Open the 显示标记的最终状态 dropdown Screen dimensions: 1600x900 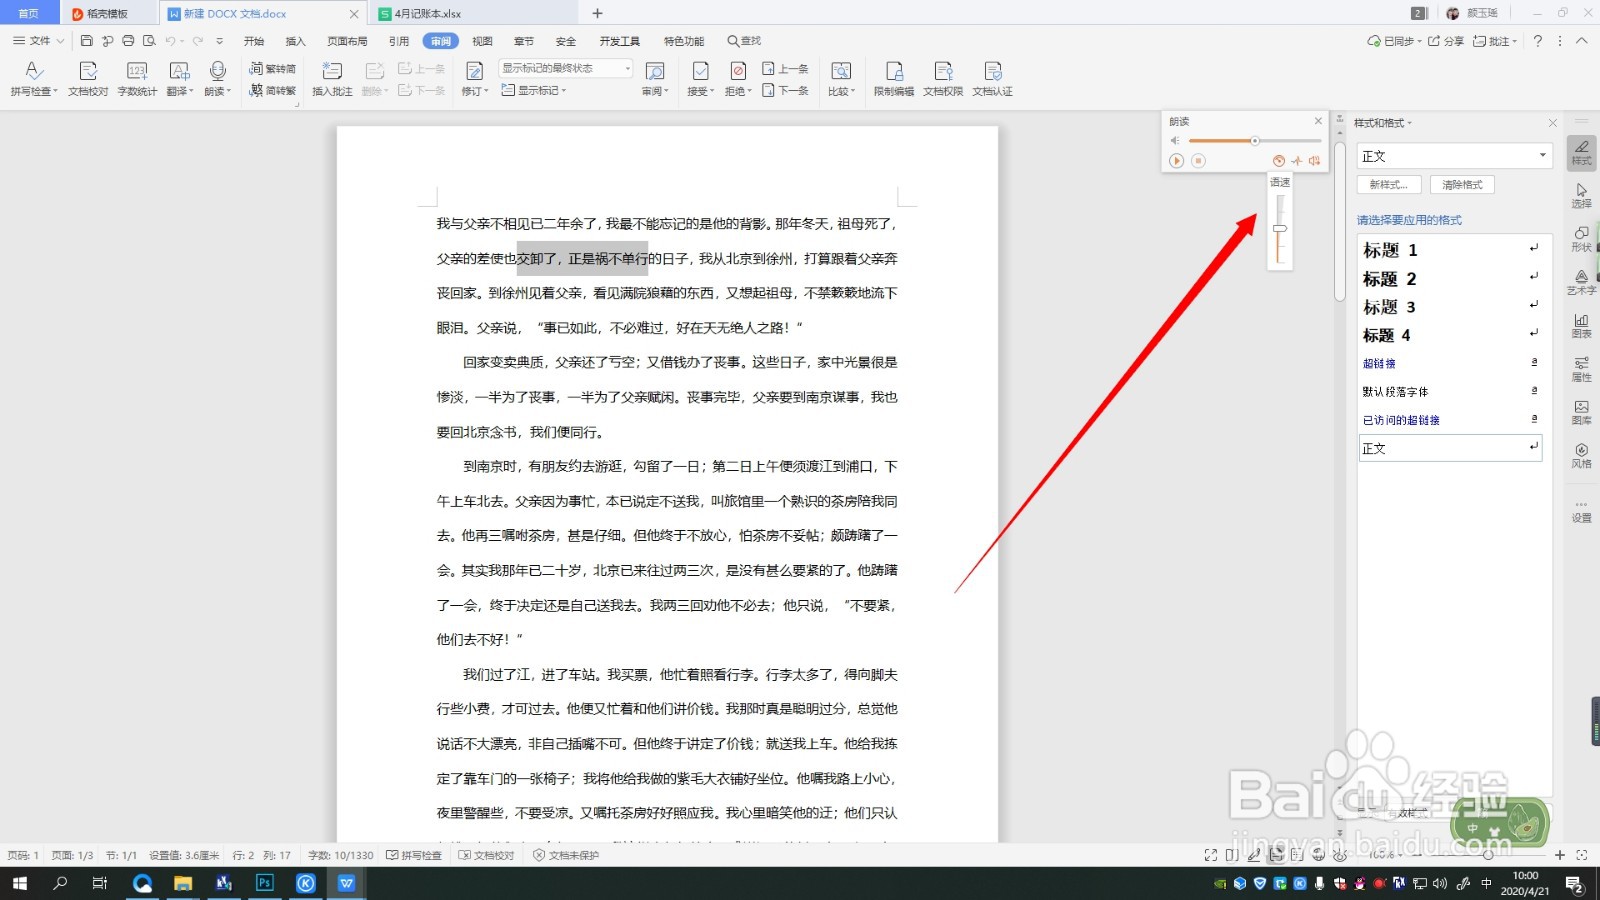tap(626, 68)
